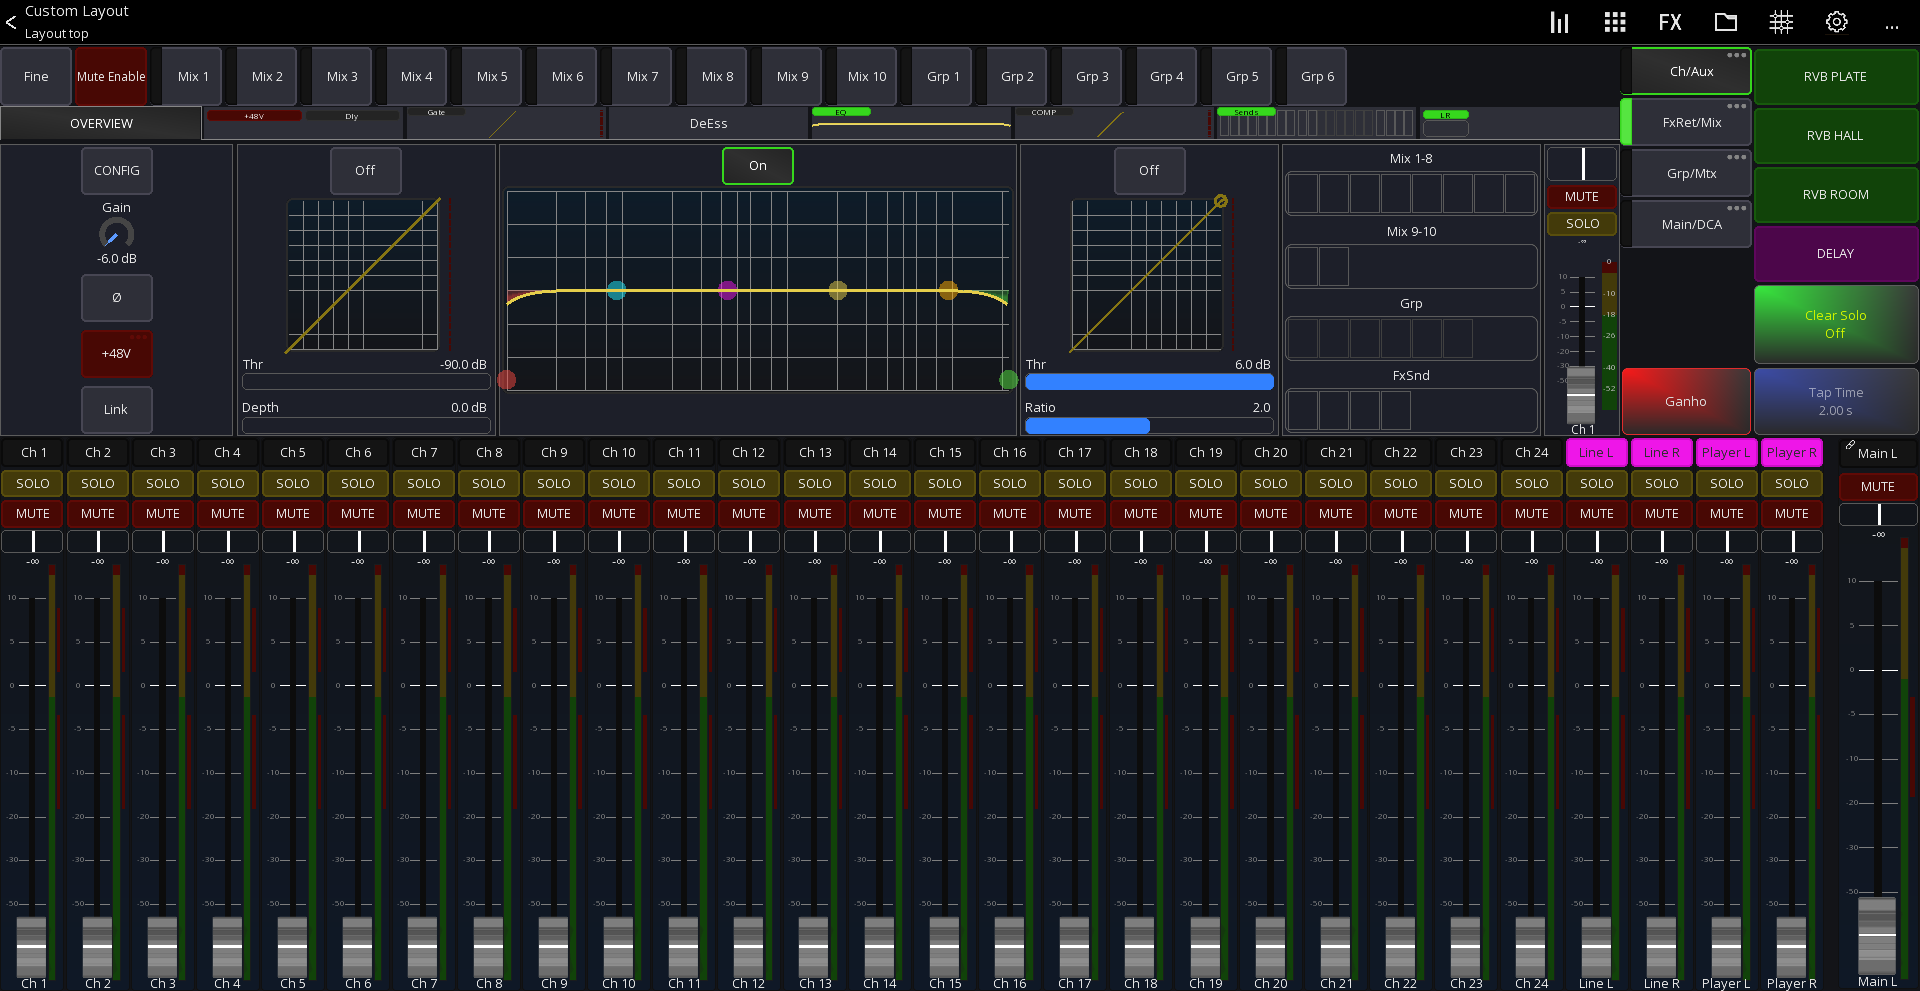Toggle Fine adjustment mode

(x=36, y=76)
